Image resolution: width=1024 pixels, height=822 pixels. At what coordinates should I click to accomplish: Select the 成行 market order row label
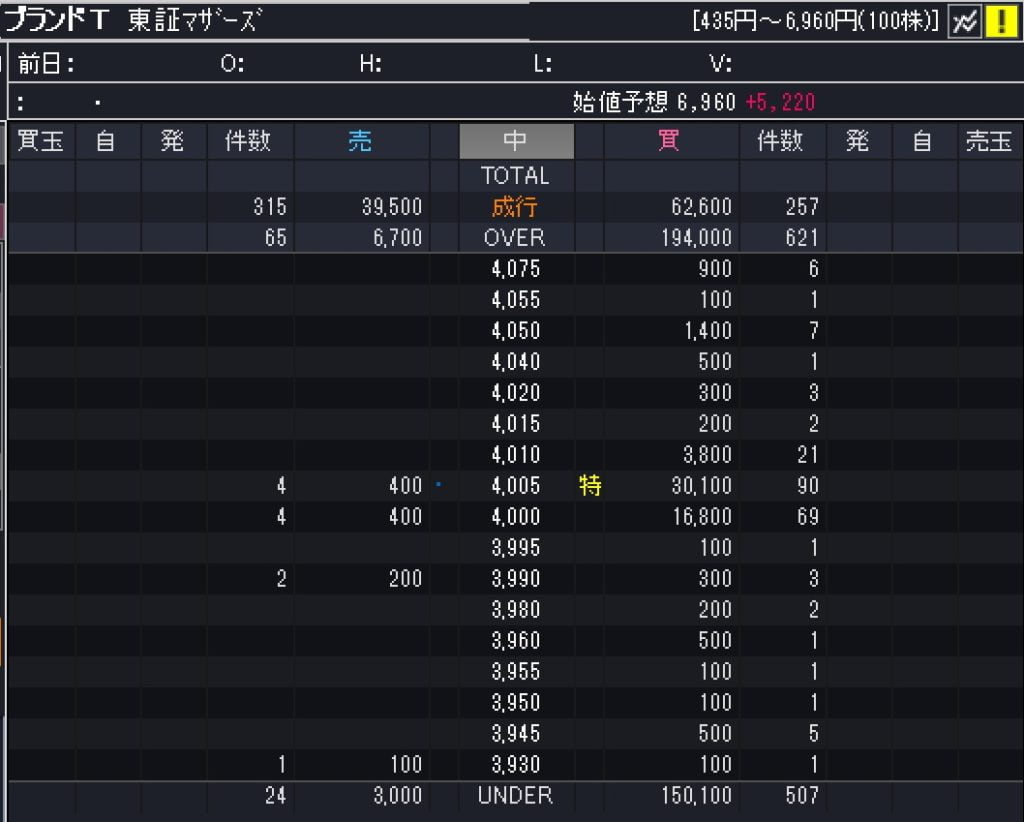516,207
